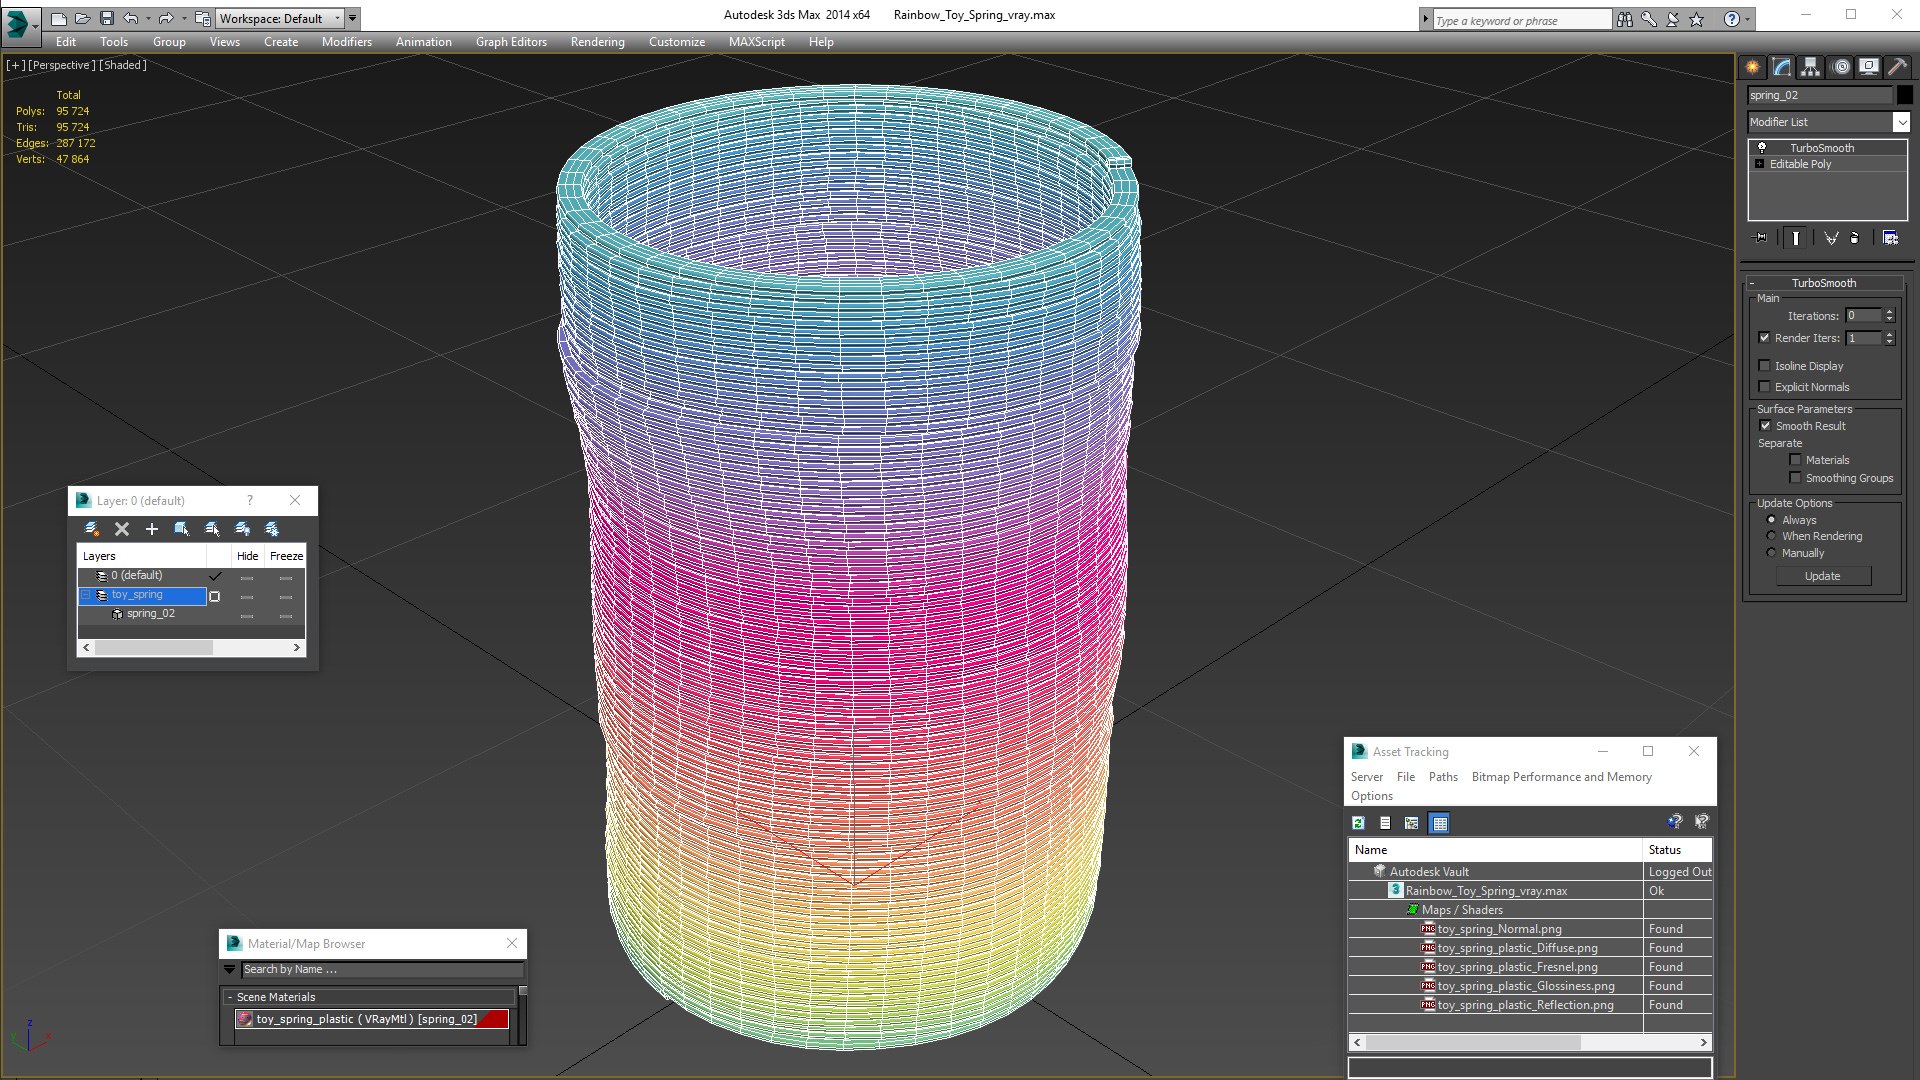Delete highlighted layer with X icon
This screenshot has width=1920, height=1080.
coord(122,529)
